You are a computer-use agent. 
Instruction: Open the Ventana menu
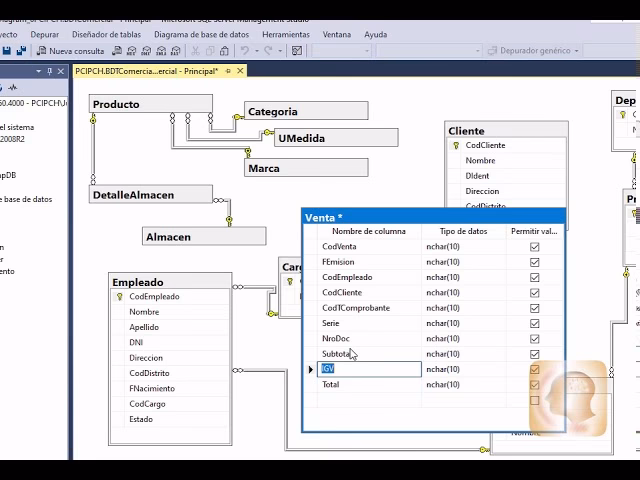[337, 35]
